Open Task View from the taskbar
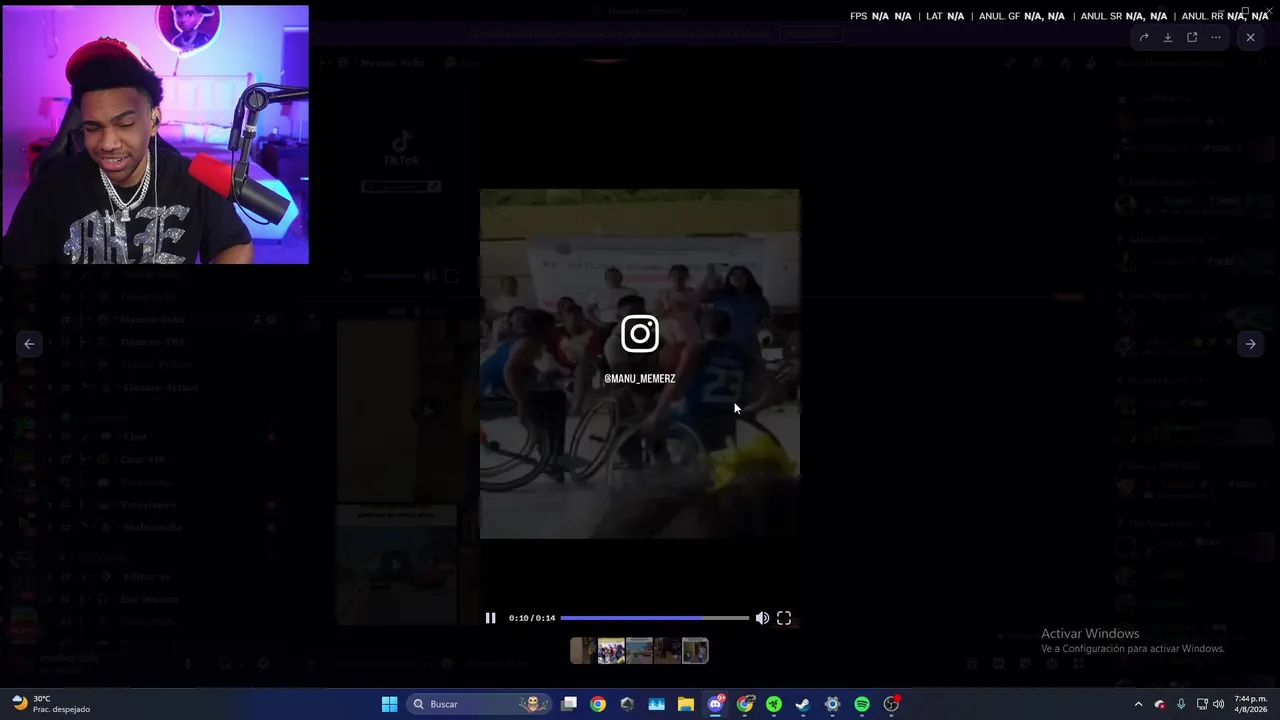The height and width of the screenshot is (720, 1280). [x=569, y=704]
